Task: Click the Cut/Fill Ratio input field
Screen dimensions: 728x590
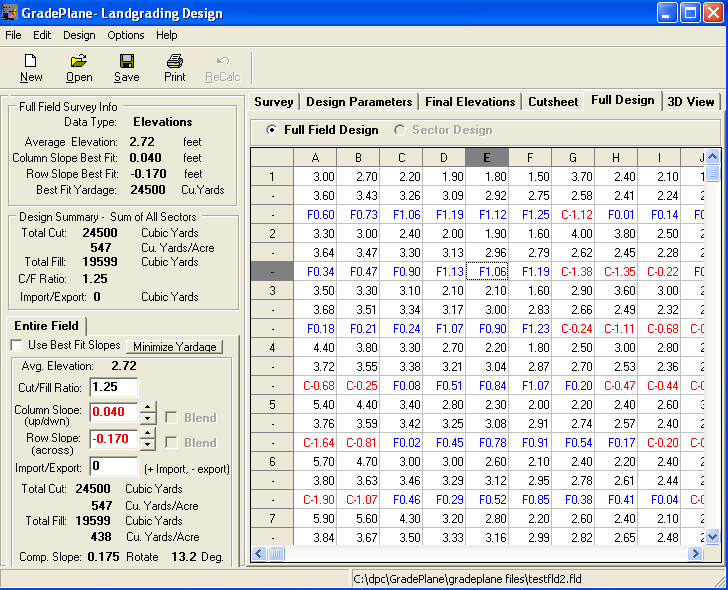Action: (113, 387)
